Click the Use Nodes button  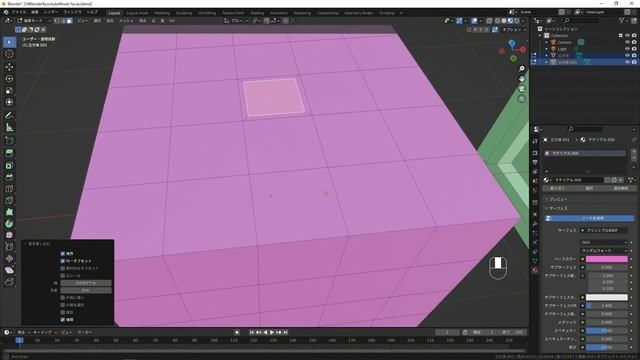click(x=589, y=218)
